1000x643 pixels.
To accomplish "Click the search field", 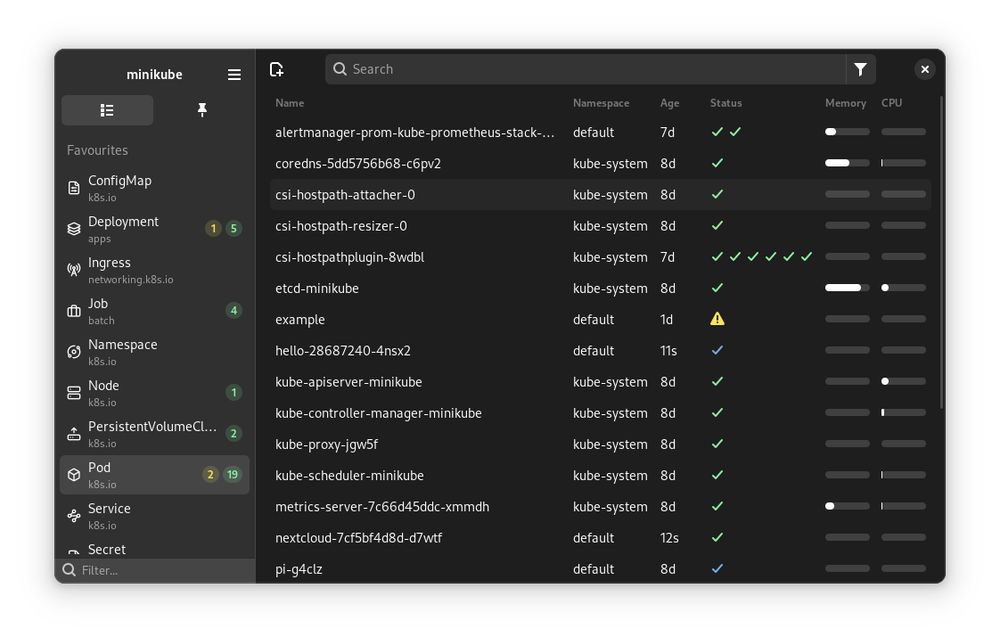I will pos(585,70).
